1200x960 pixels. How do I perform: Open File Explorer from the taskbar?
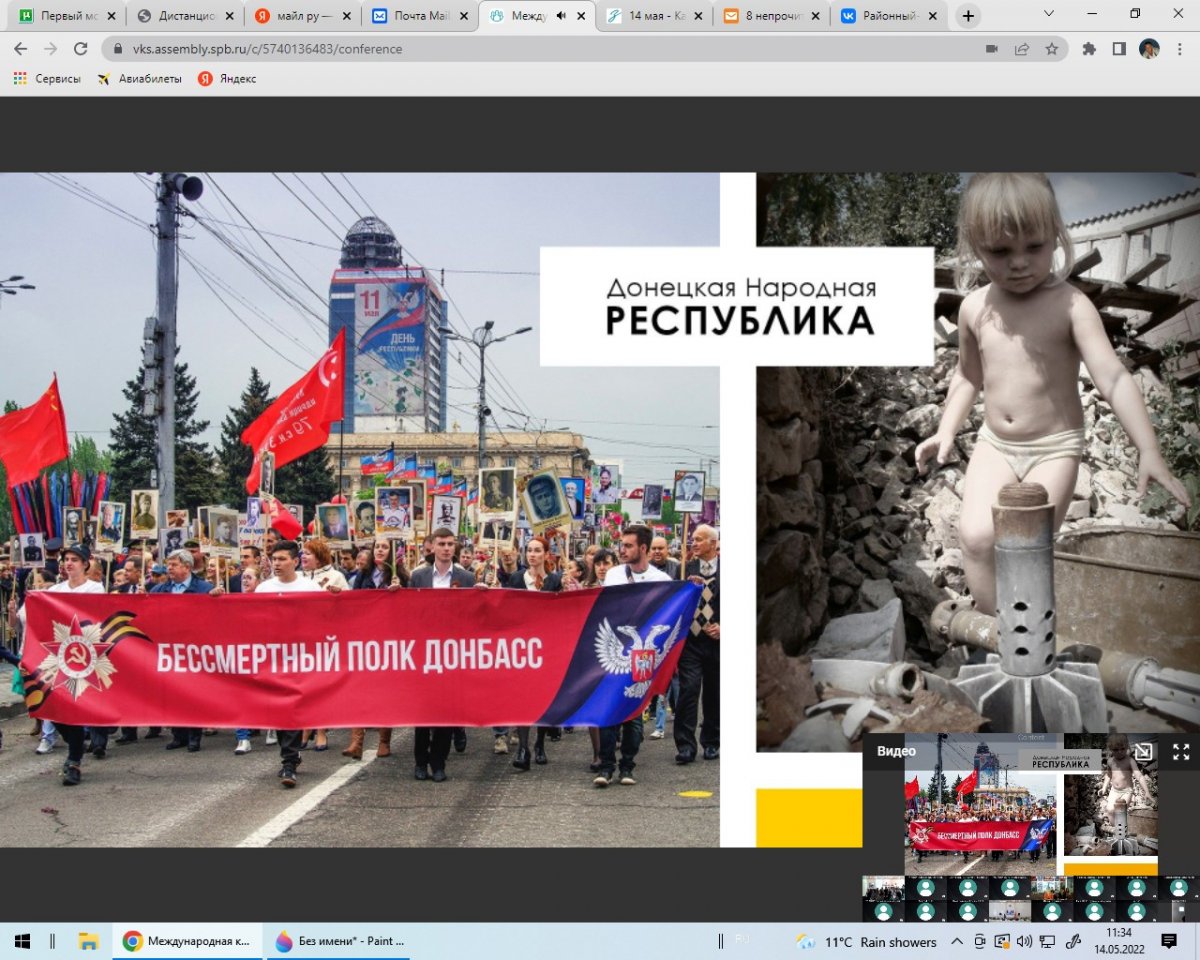88,941
